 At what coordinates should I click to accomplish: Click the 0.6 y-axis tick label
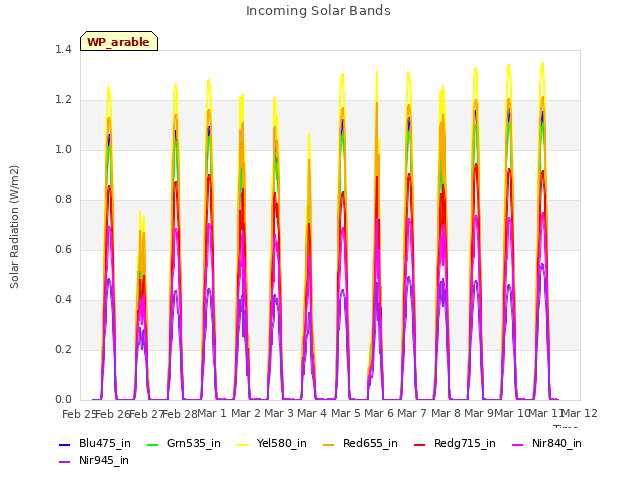click(63, 250)
